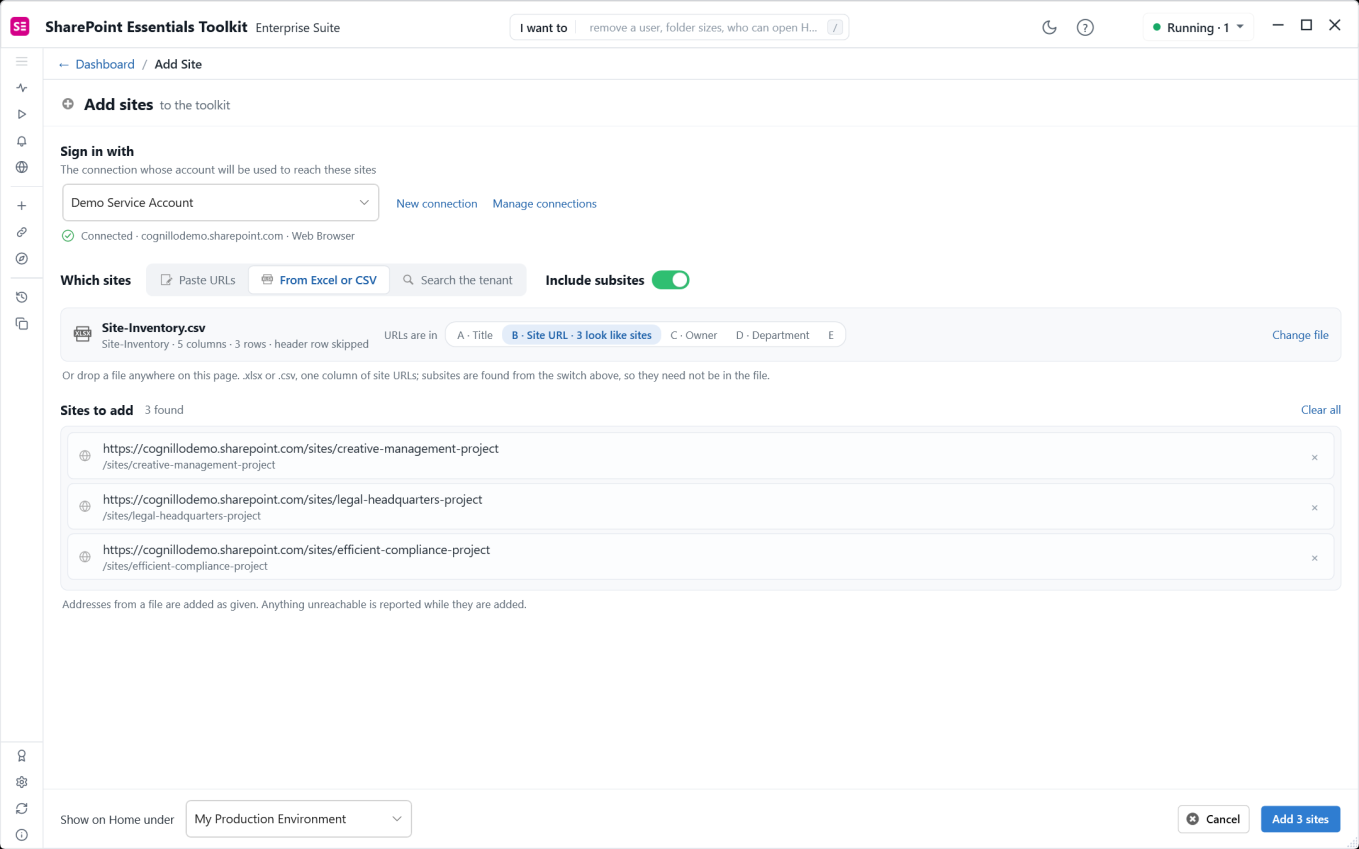This screenshot has height=849, width=1359.
Task: Click the creative-management-project full URL text
Action: click(301, 448)
